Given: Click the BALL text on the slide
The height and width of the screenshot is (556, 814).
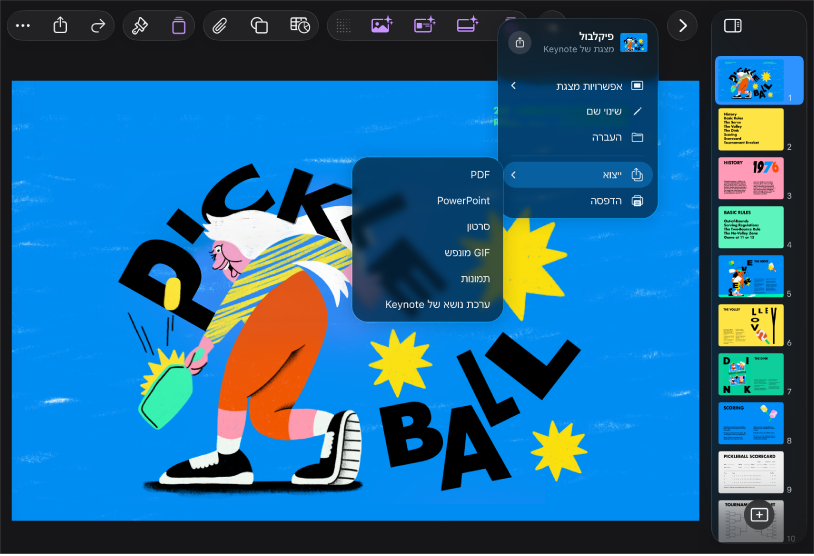Looking at the screenshot, I should [x=478, y=413].
